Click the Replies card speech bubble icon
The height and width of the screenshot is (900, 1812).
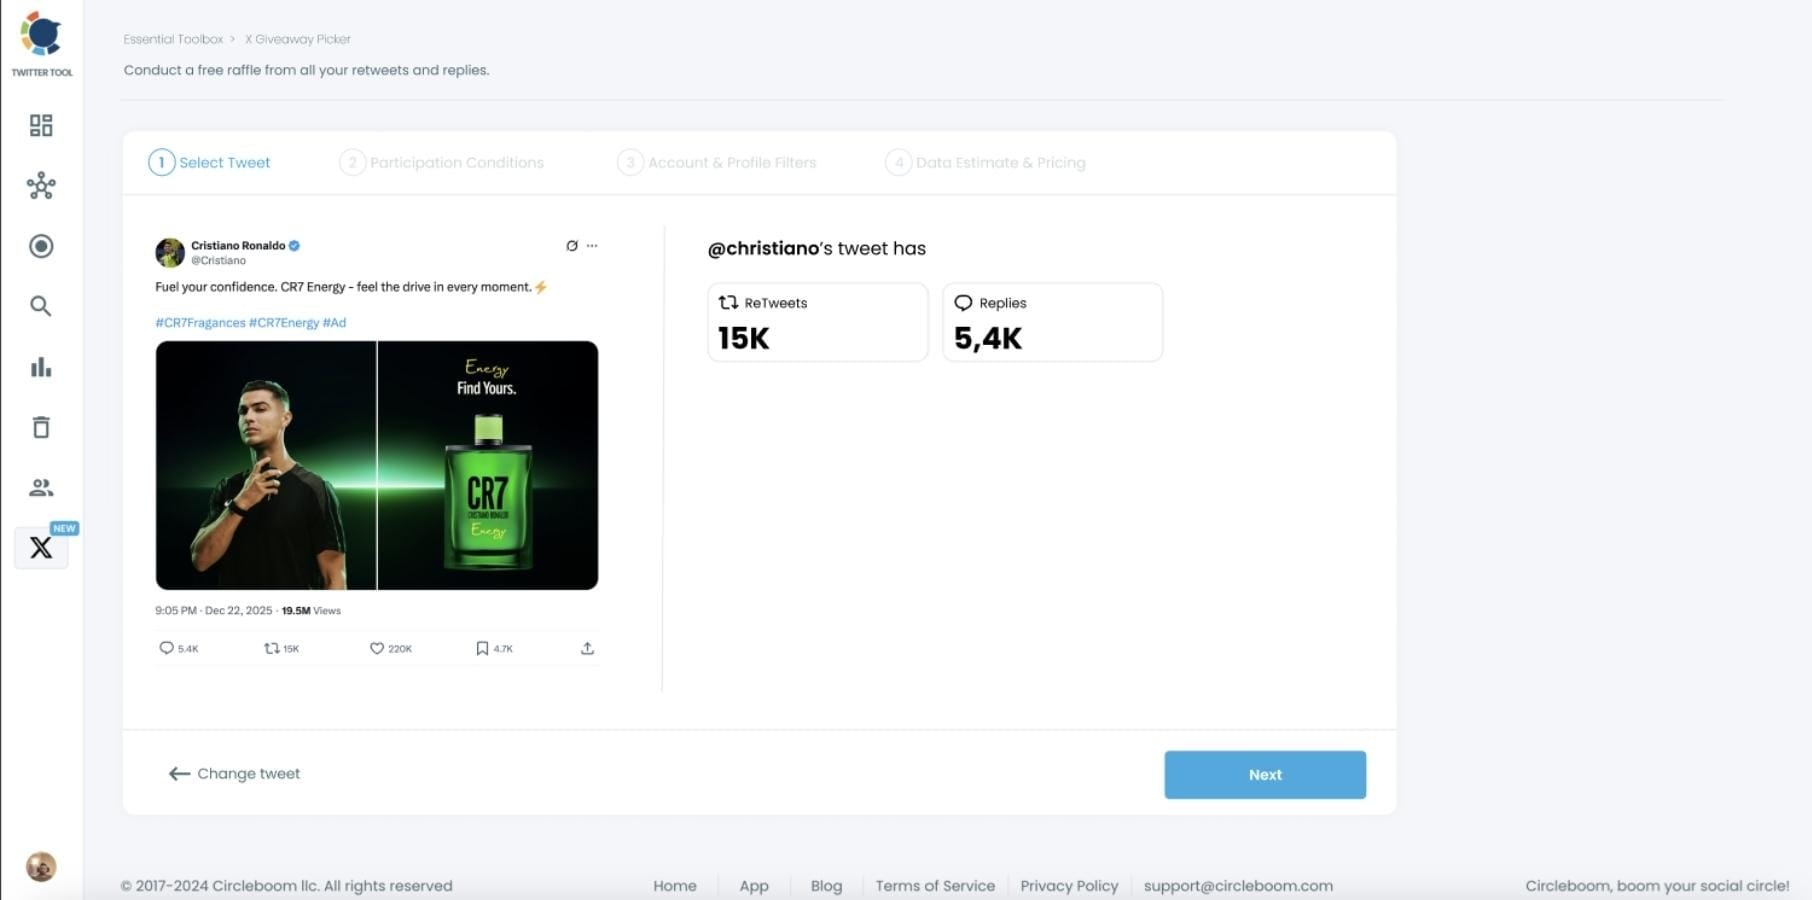pos(963,302)
